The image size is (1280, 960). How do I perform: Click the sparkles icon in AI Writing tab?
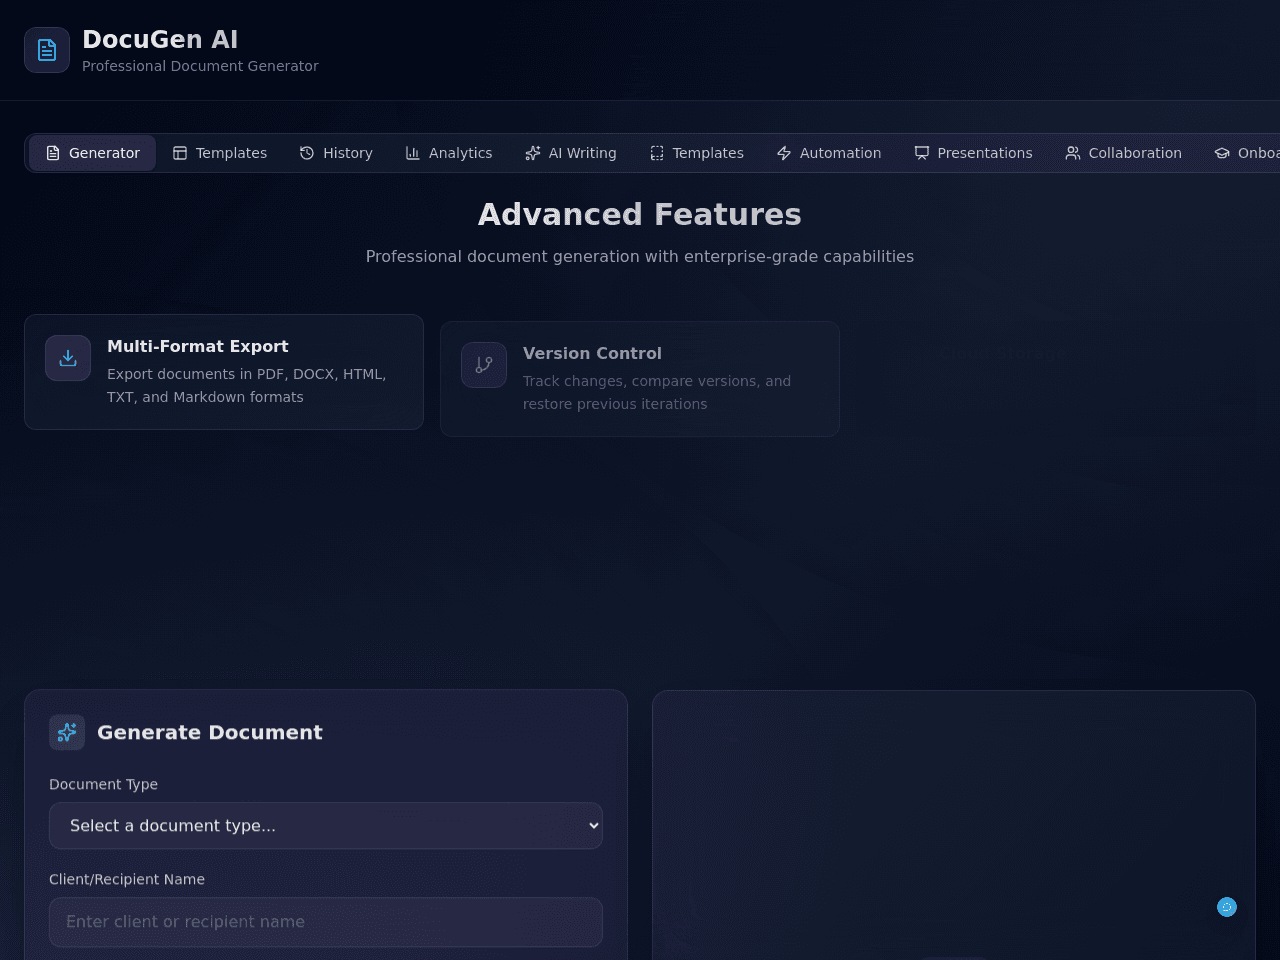(x=533, y=153)
